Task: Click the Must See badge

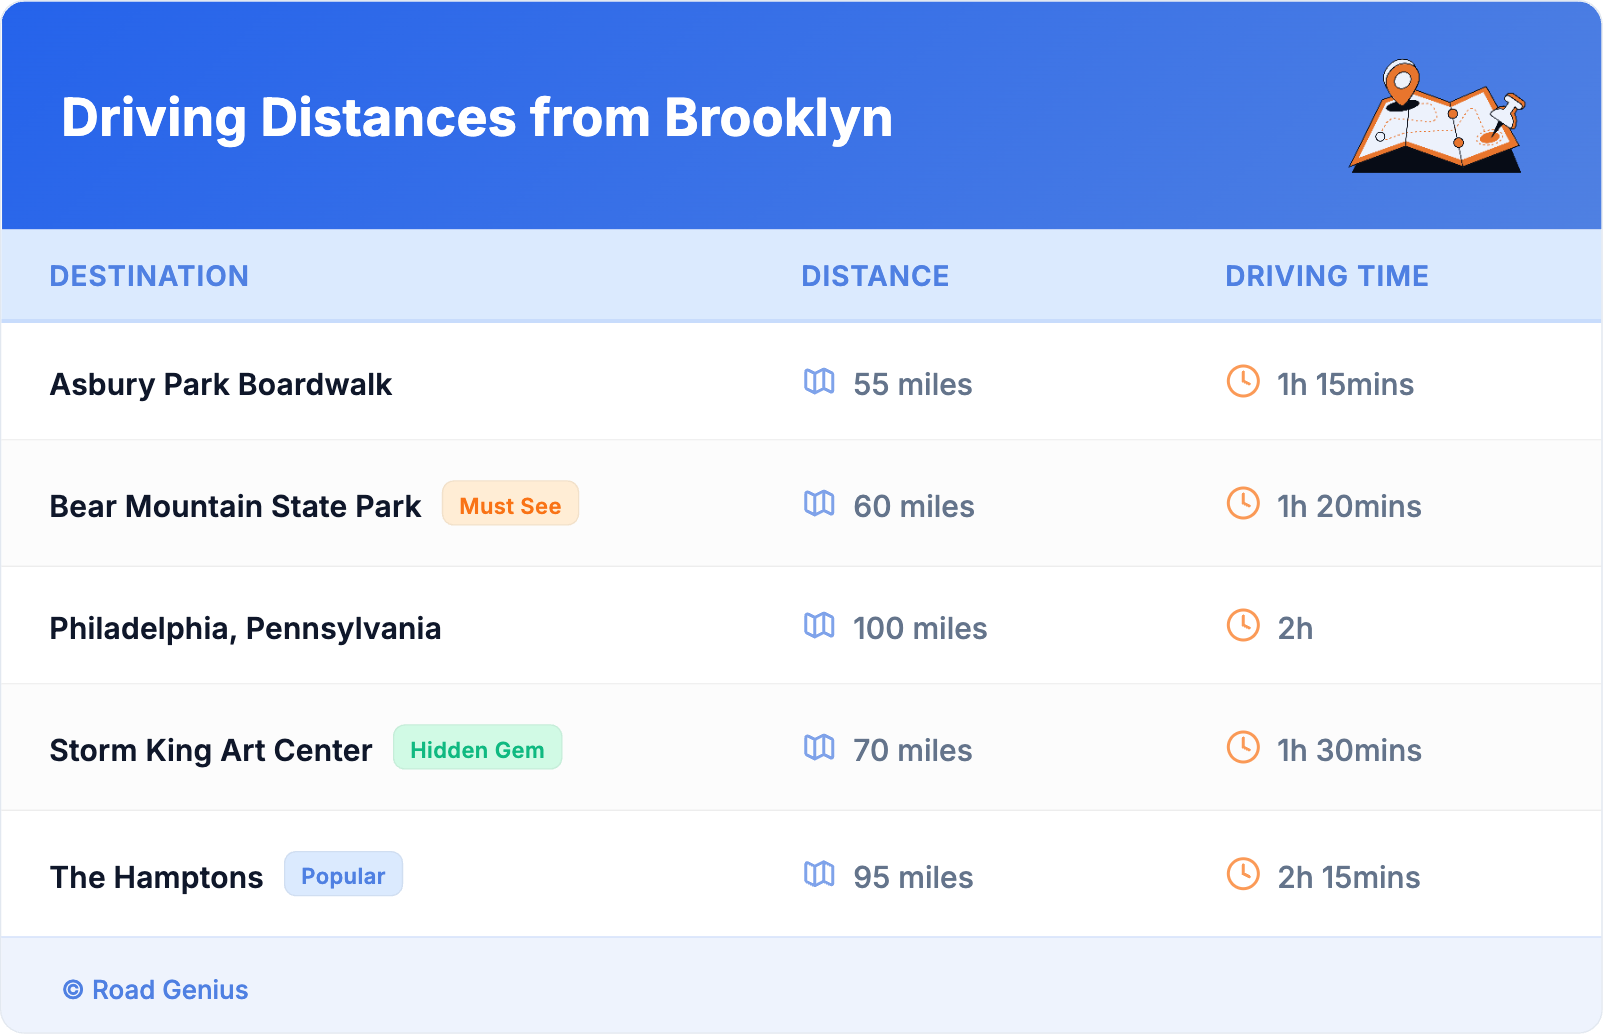Action: click(510, 504)
